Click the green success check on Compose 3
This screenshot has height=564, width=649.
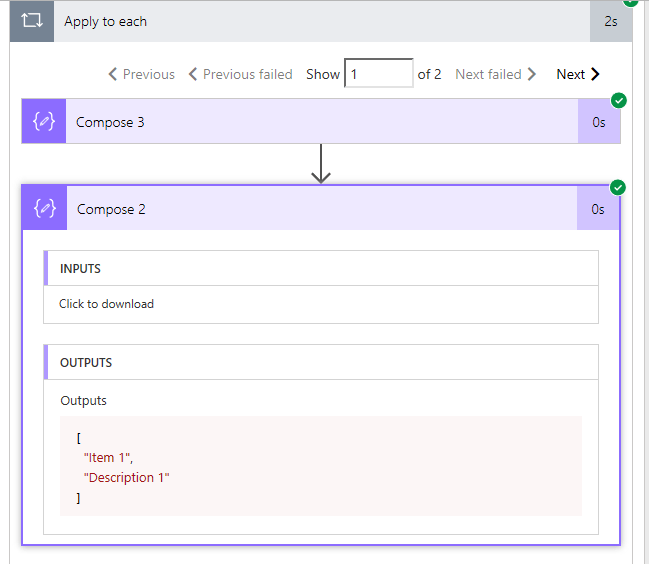pos(619,100)
